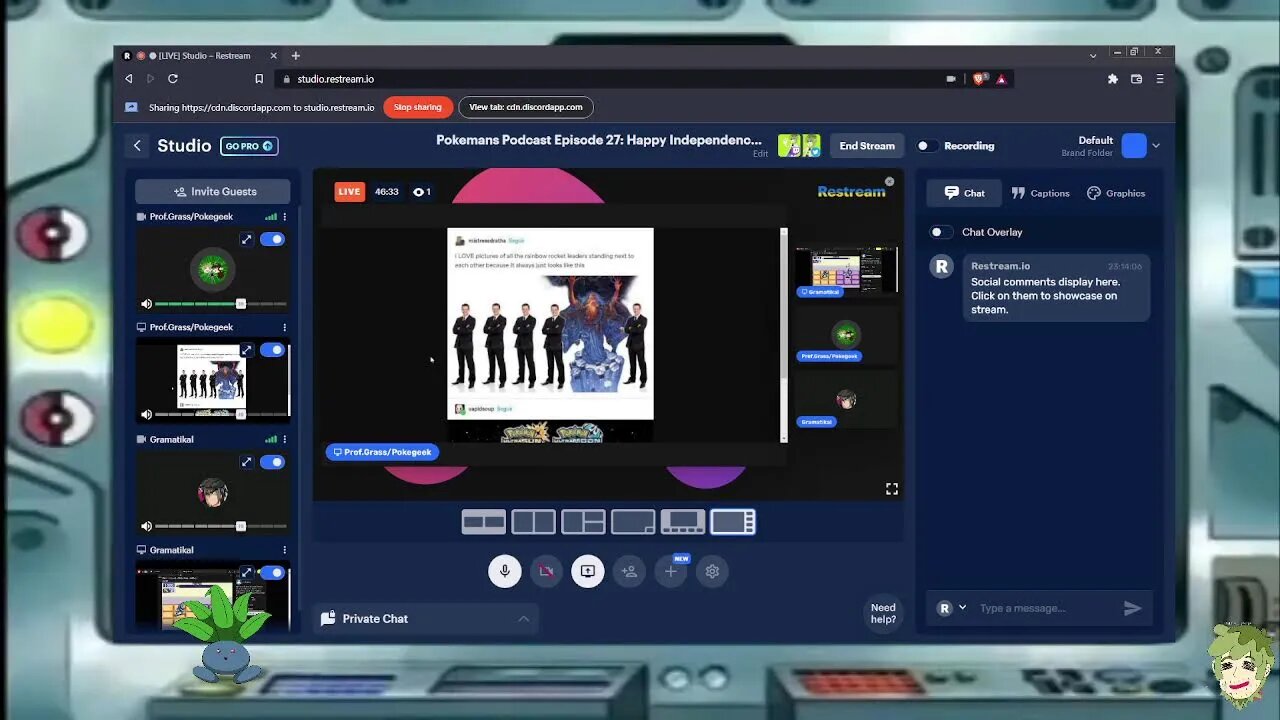Open the [LIVE] Studio – Restream tab
Viewport: 1280px width, 720px height.
pyautogui.click(x=200, y=56)
